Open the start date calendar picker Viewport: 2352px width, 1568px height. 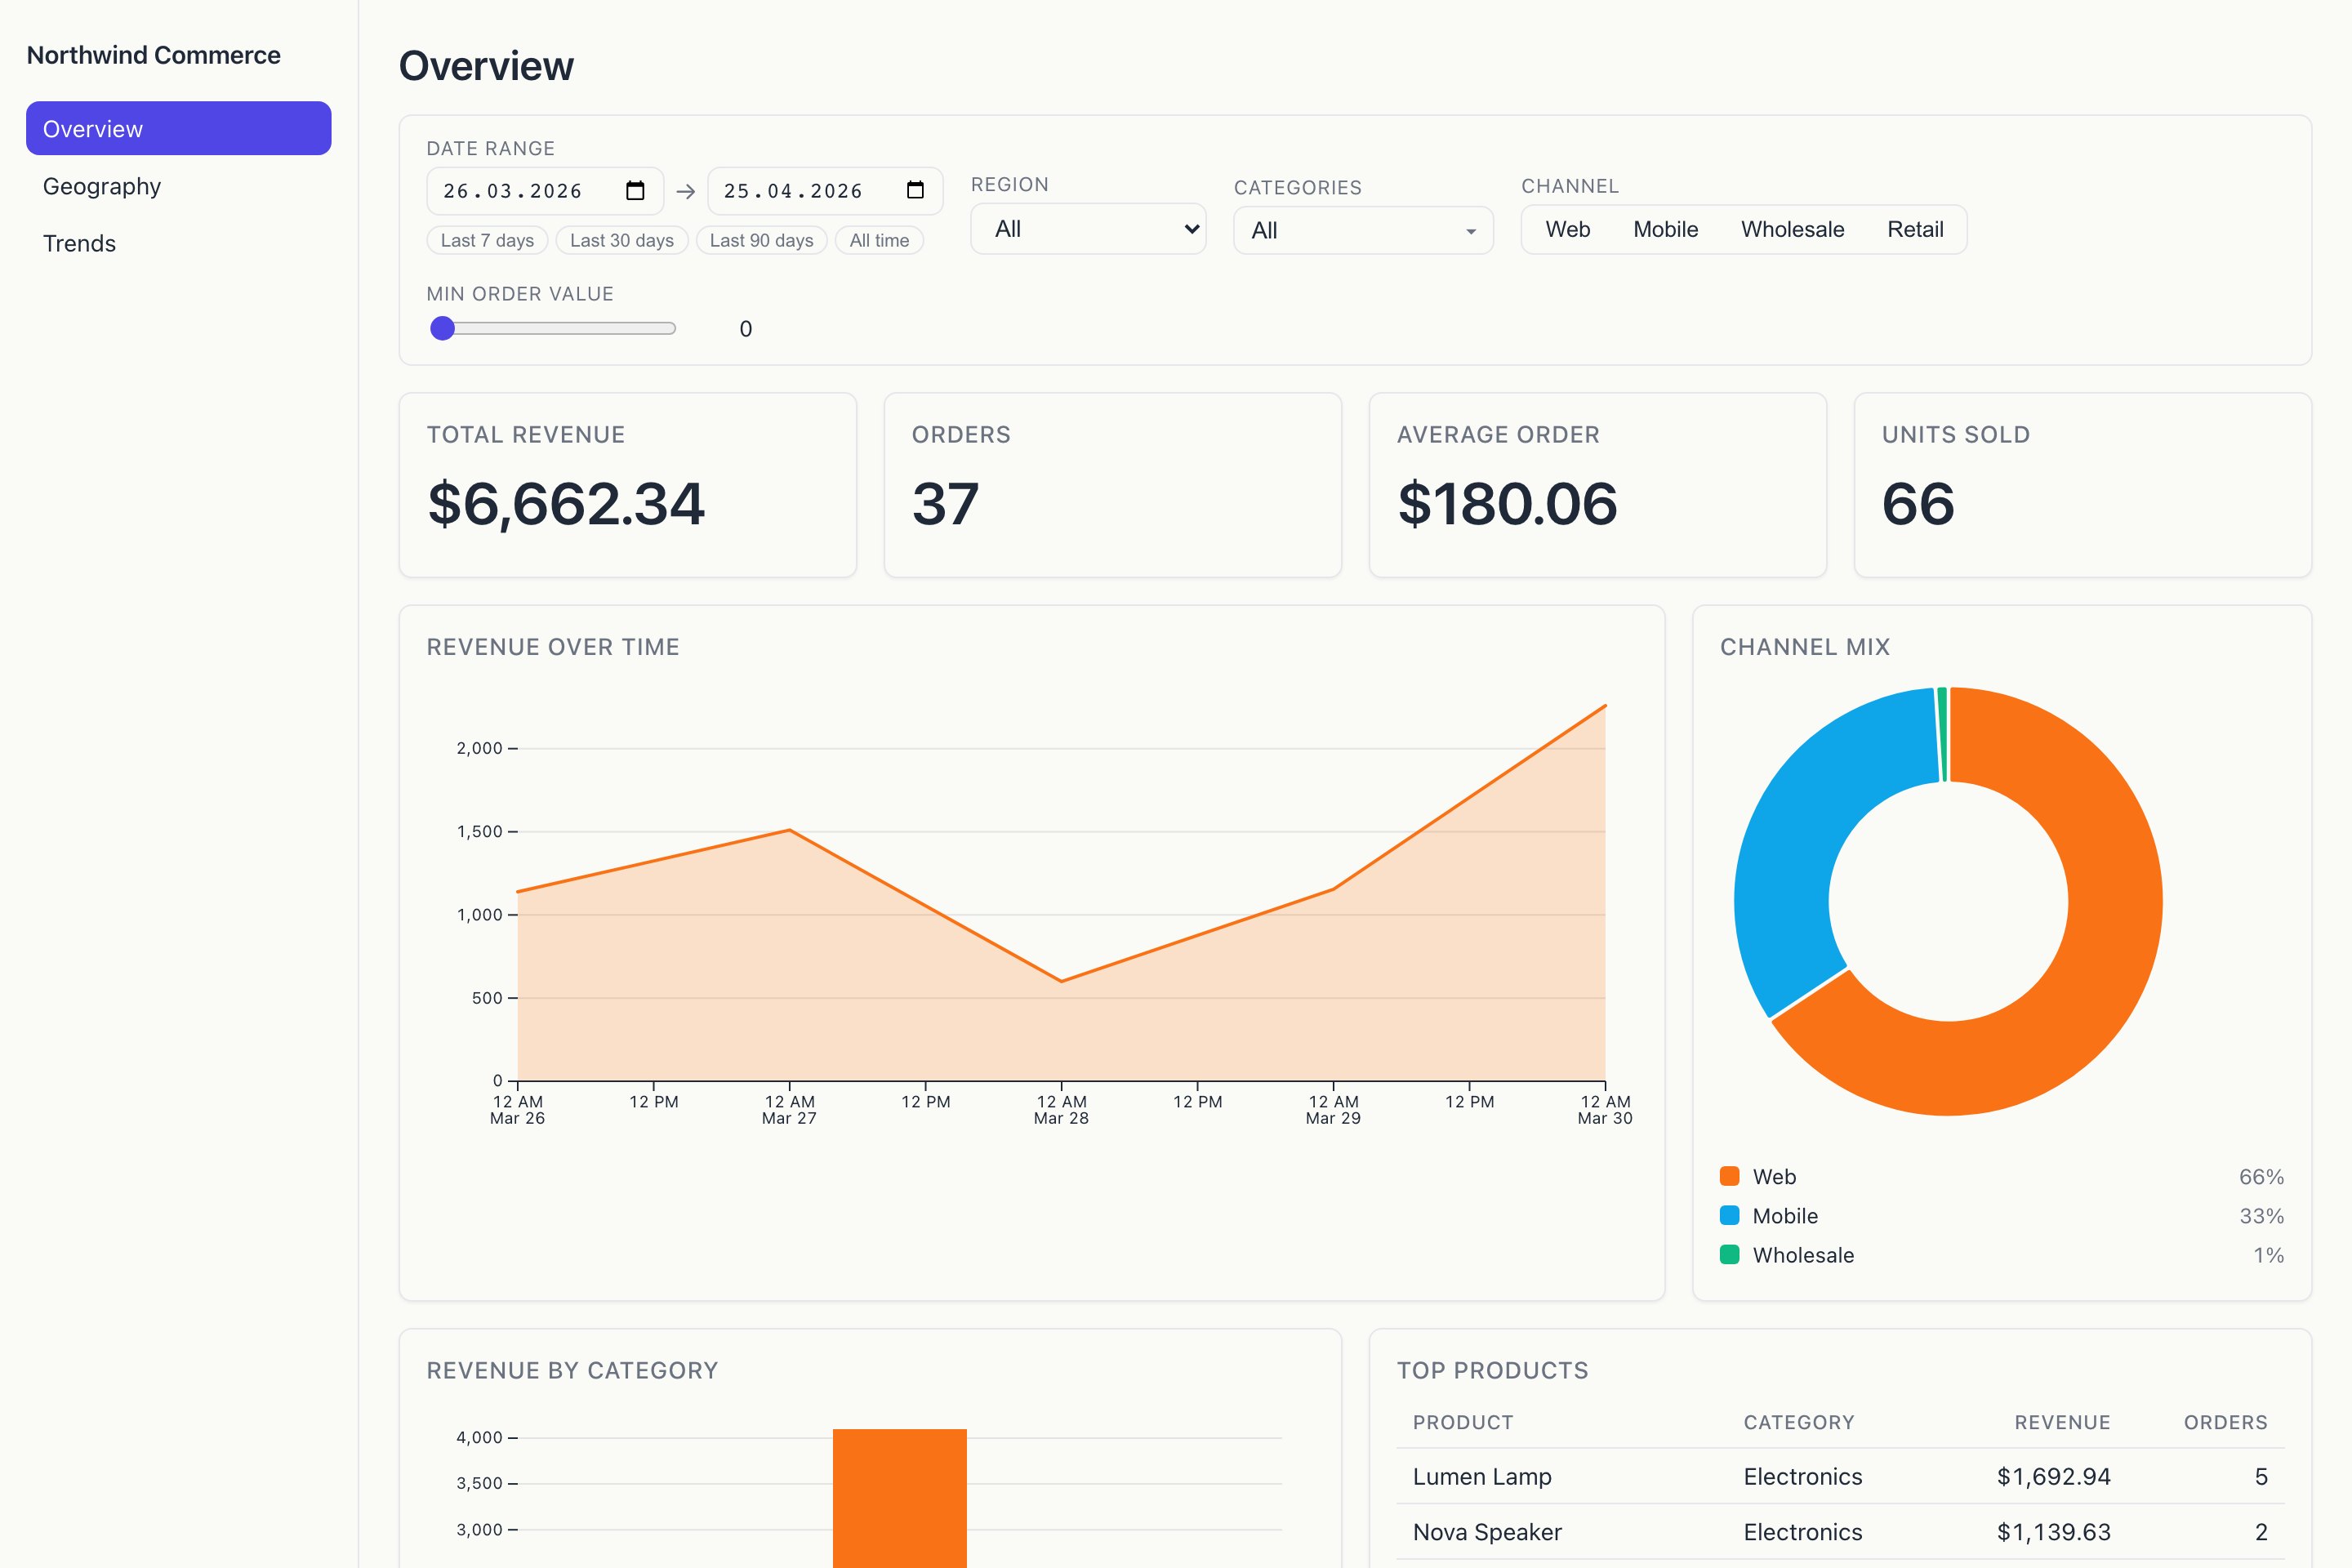637,190
